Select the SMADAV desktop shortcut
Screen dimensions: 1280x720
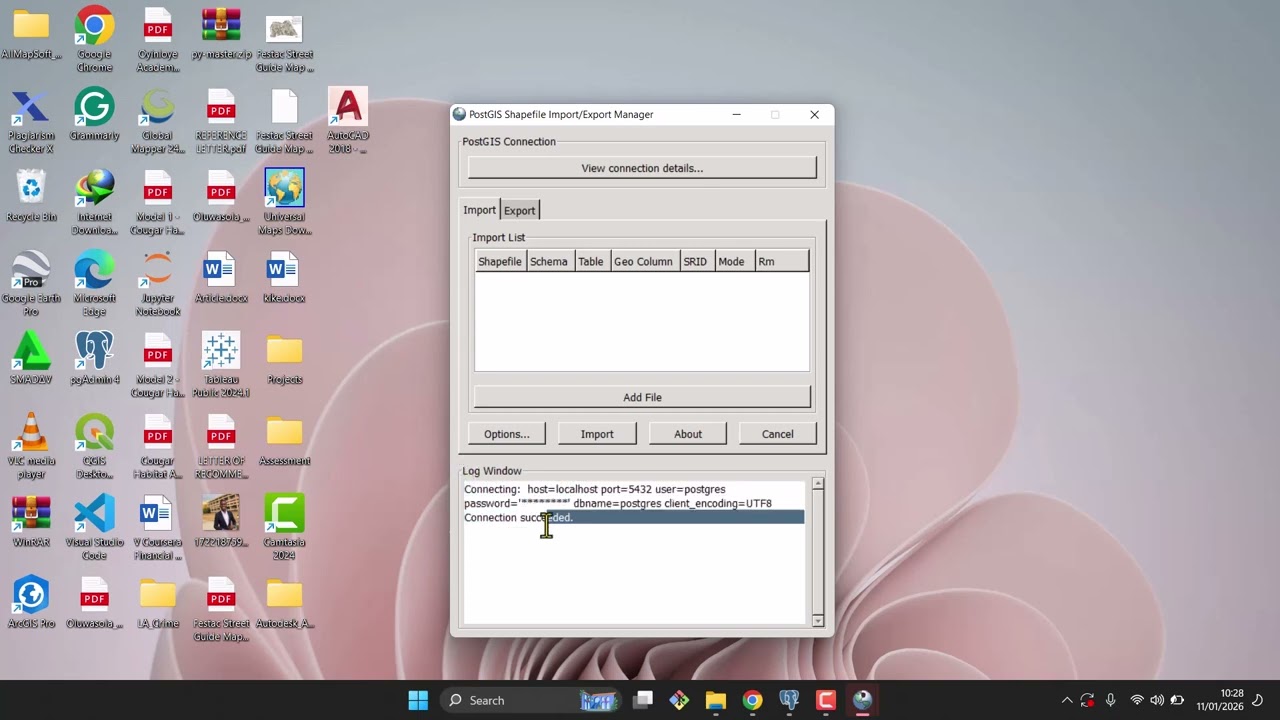pyautogui.click(x=31, y=359)
